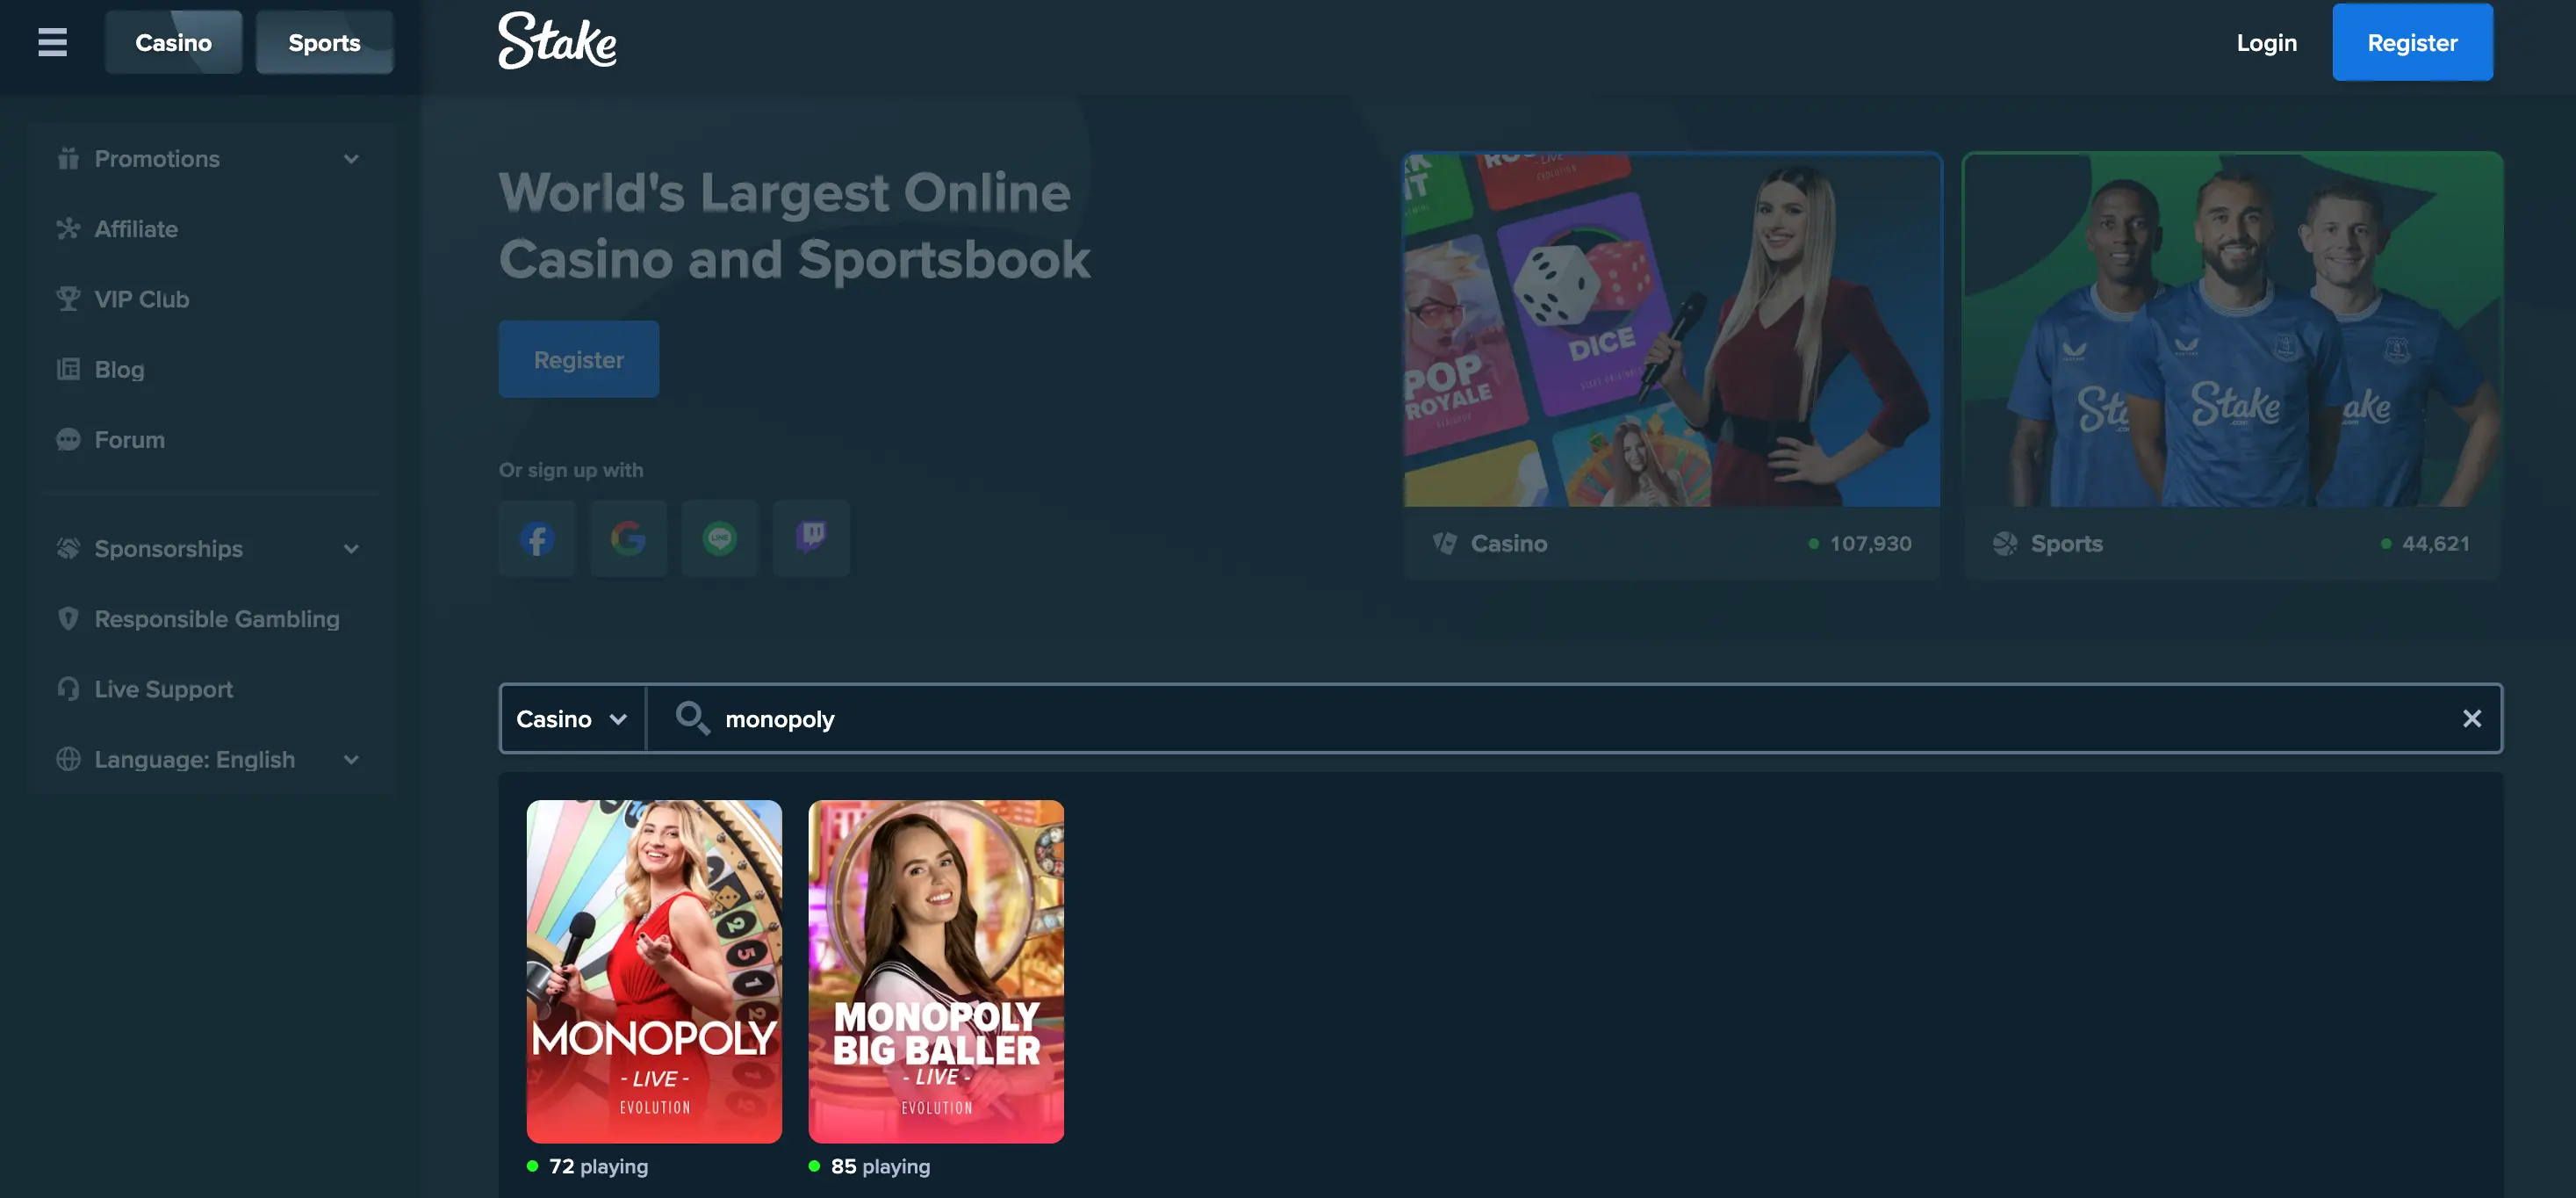
Task: Sign up with the LINE icon
Action: point(719,539)
